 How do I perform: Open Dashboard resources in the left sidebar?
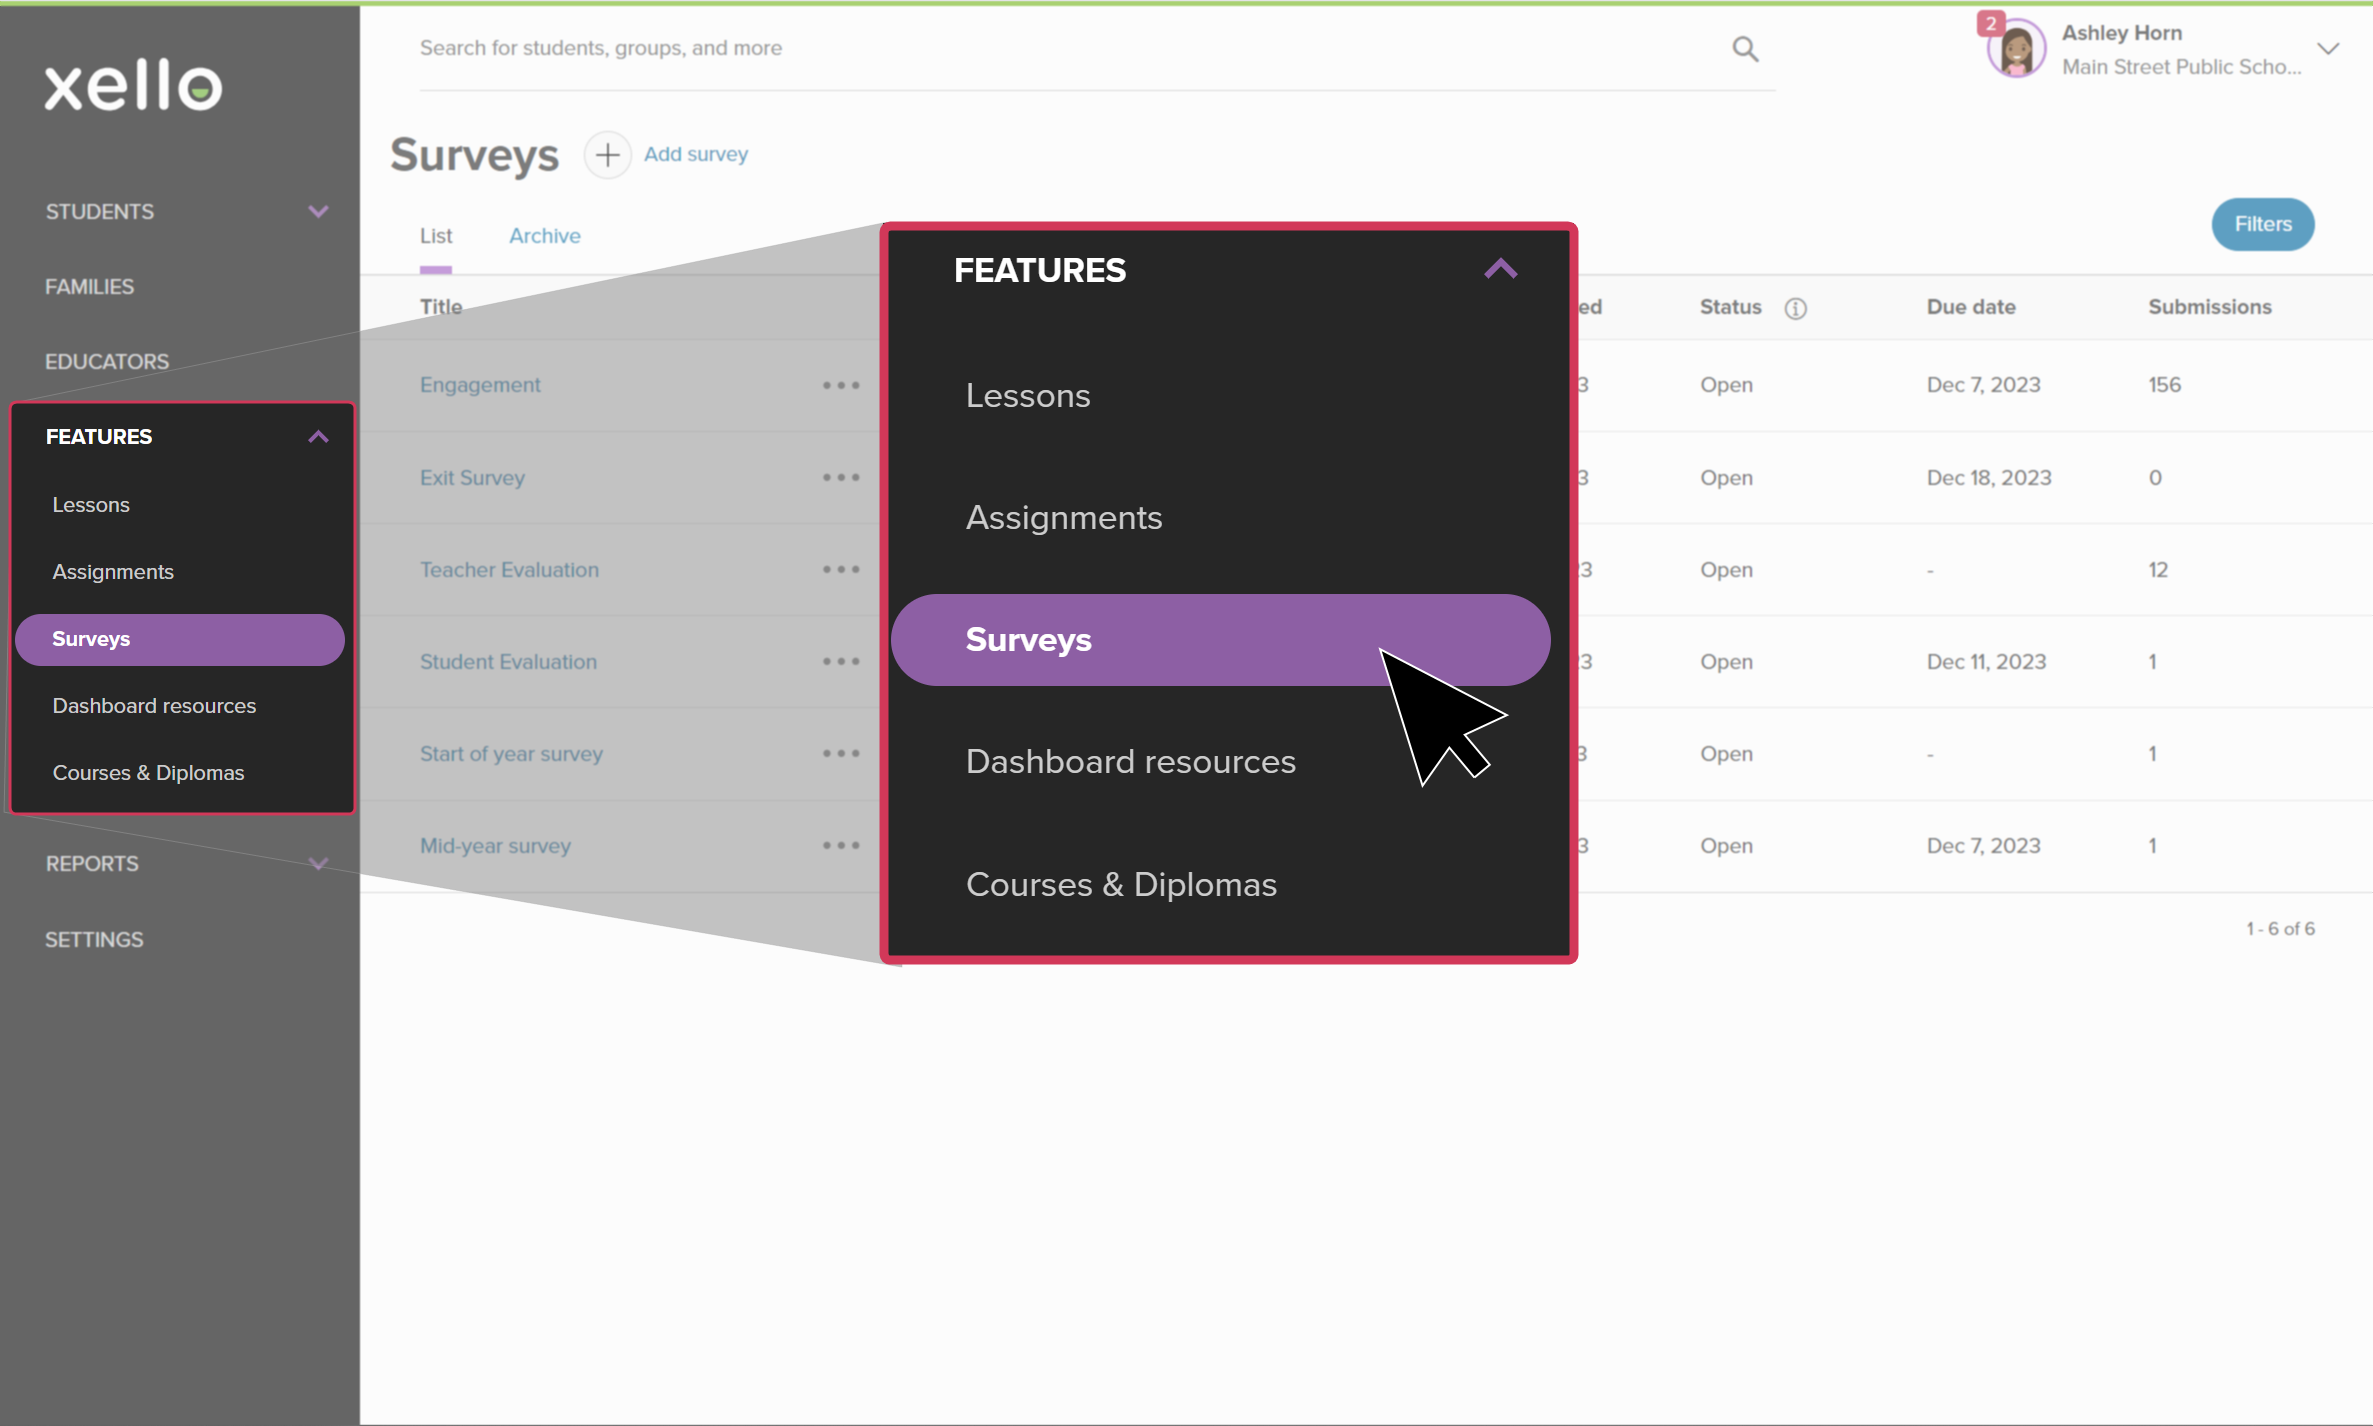tap(154, 706)
